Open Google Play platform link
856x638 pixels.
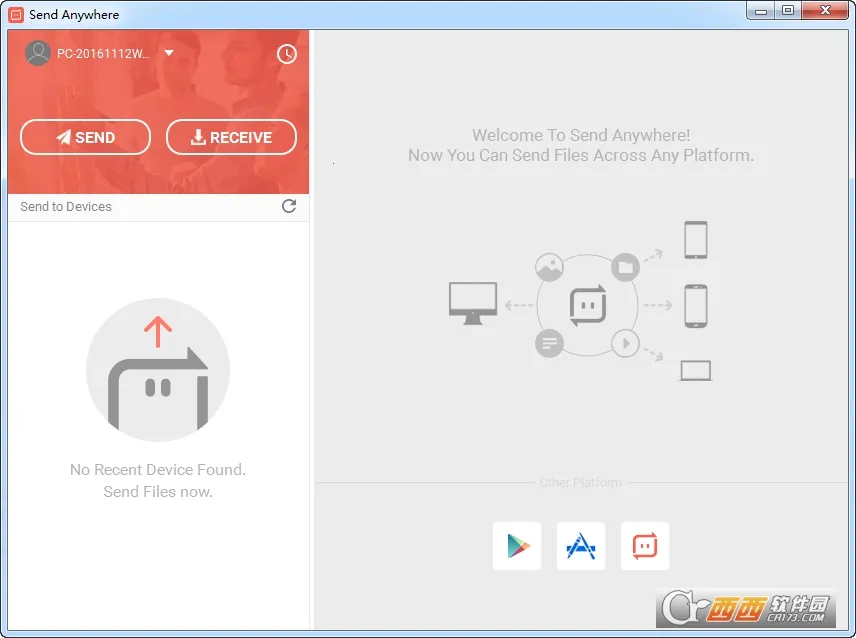[x=517, y=545]
